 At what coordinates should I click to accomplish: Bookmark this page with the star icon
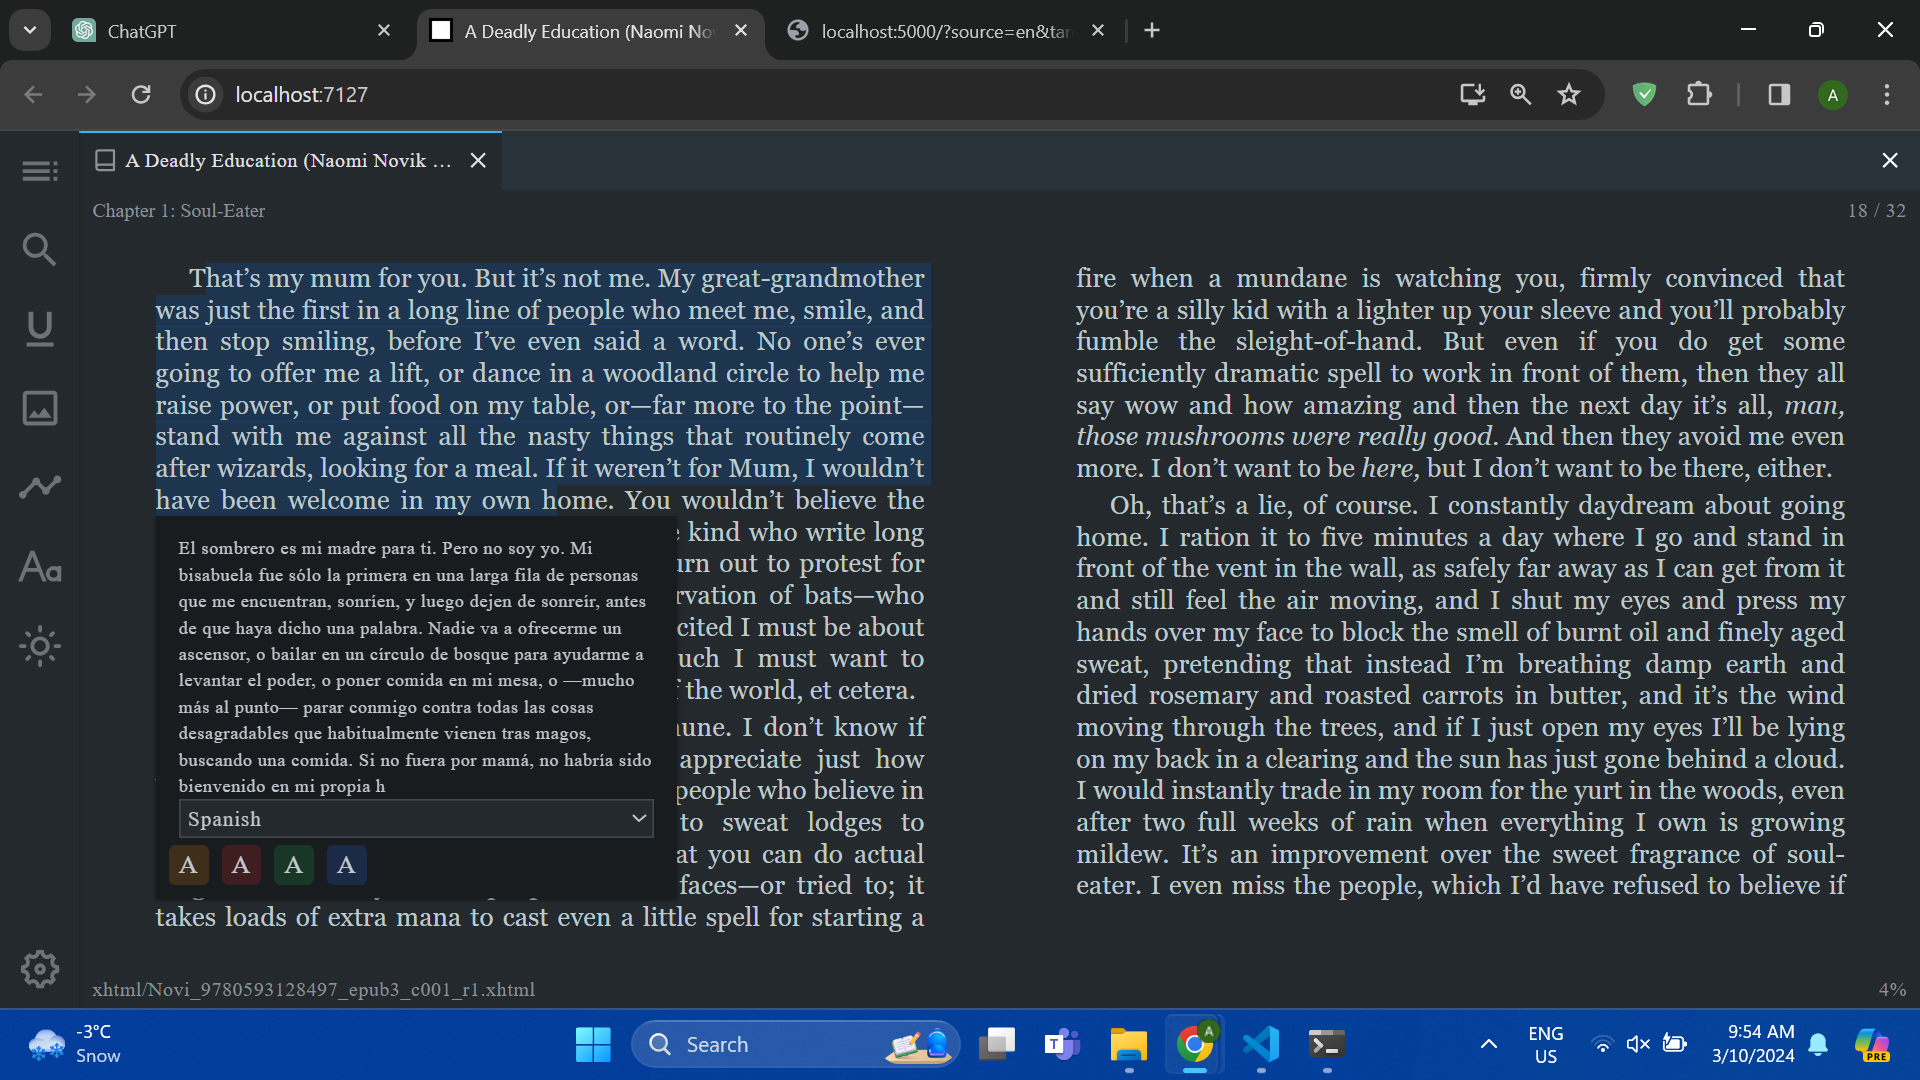(x=1569, y=95)
